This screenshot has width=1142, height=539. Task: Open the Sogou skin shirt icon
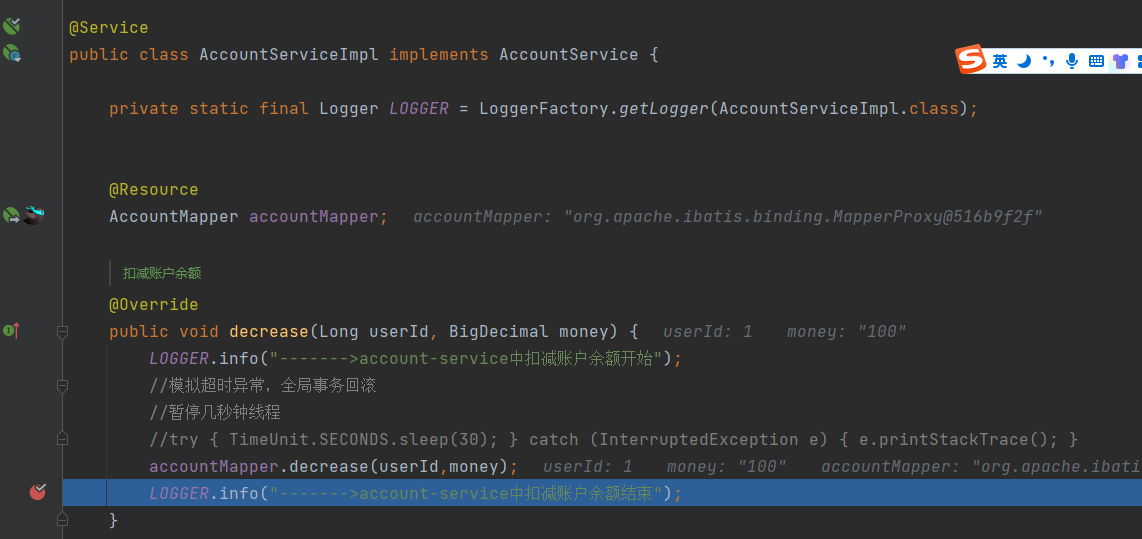point(1120,61)
